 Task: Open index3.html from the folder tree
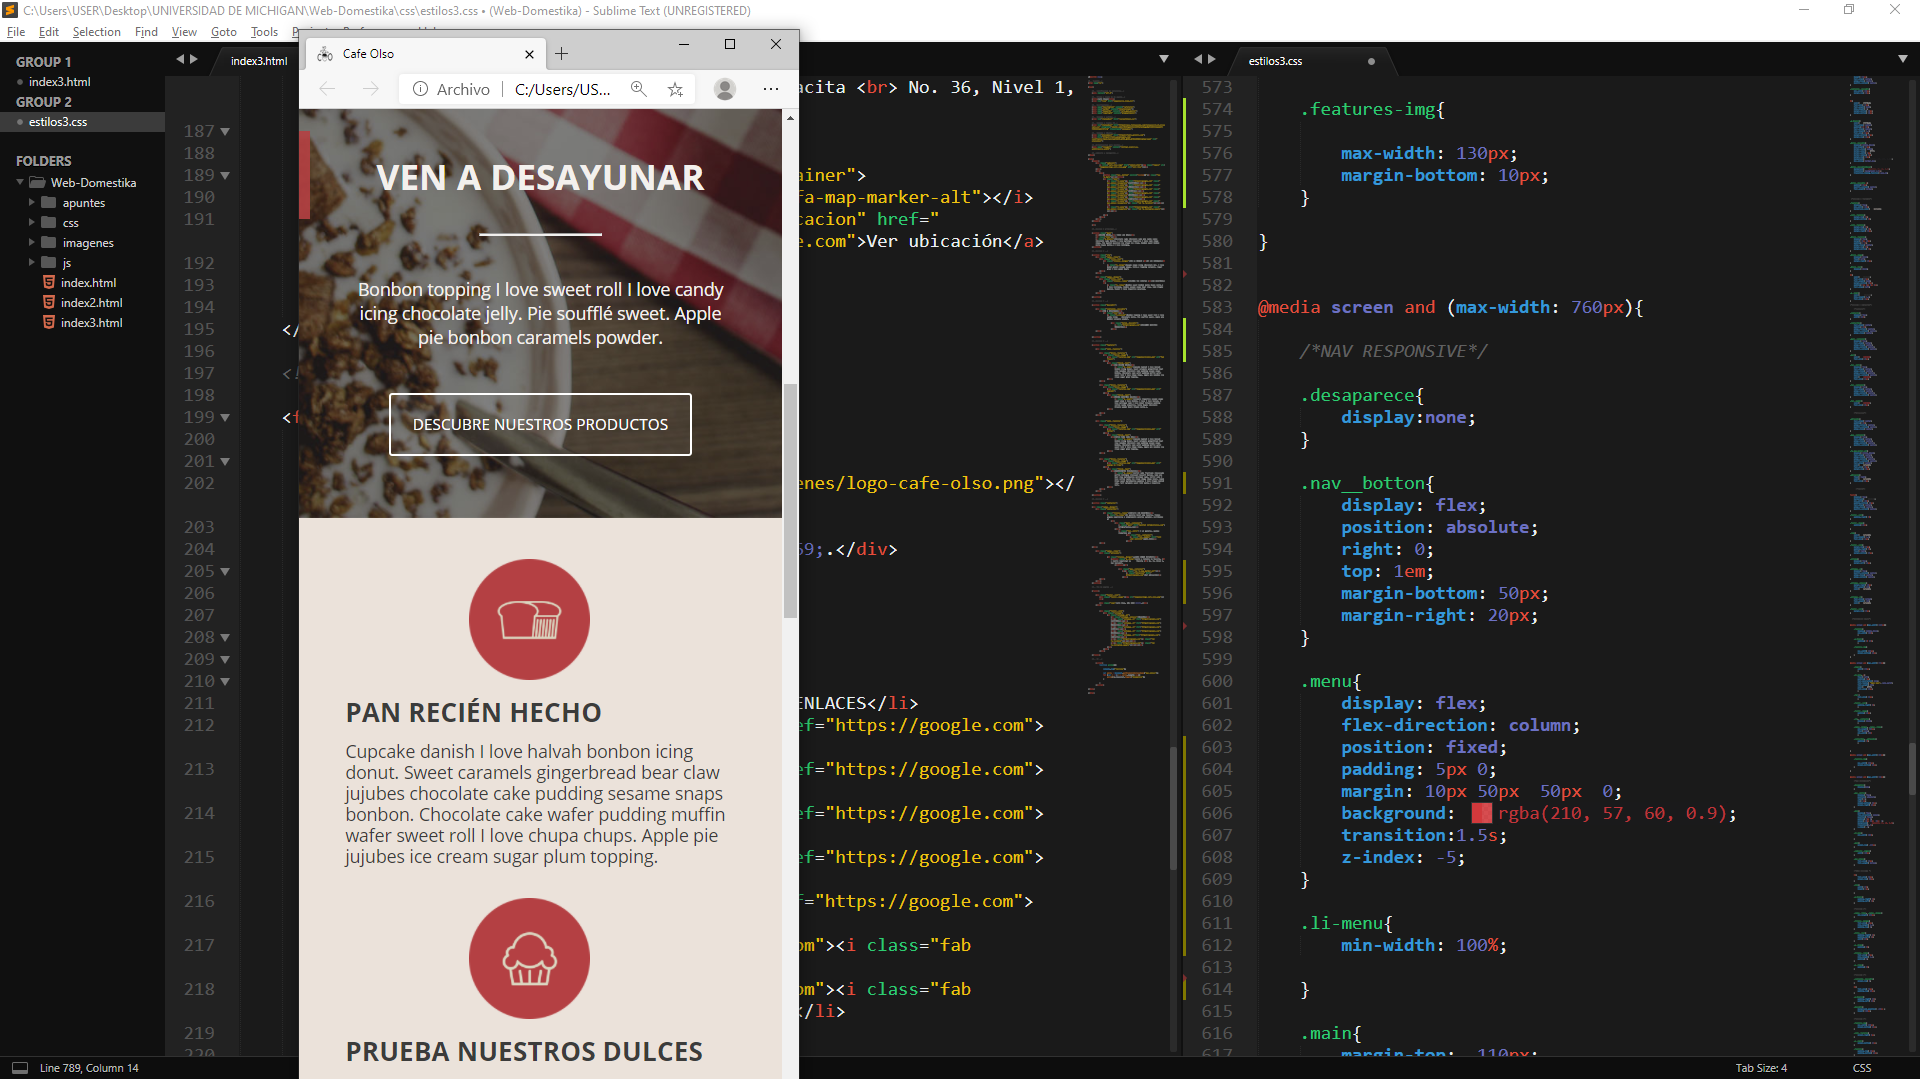(91, 323)
